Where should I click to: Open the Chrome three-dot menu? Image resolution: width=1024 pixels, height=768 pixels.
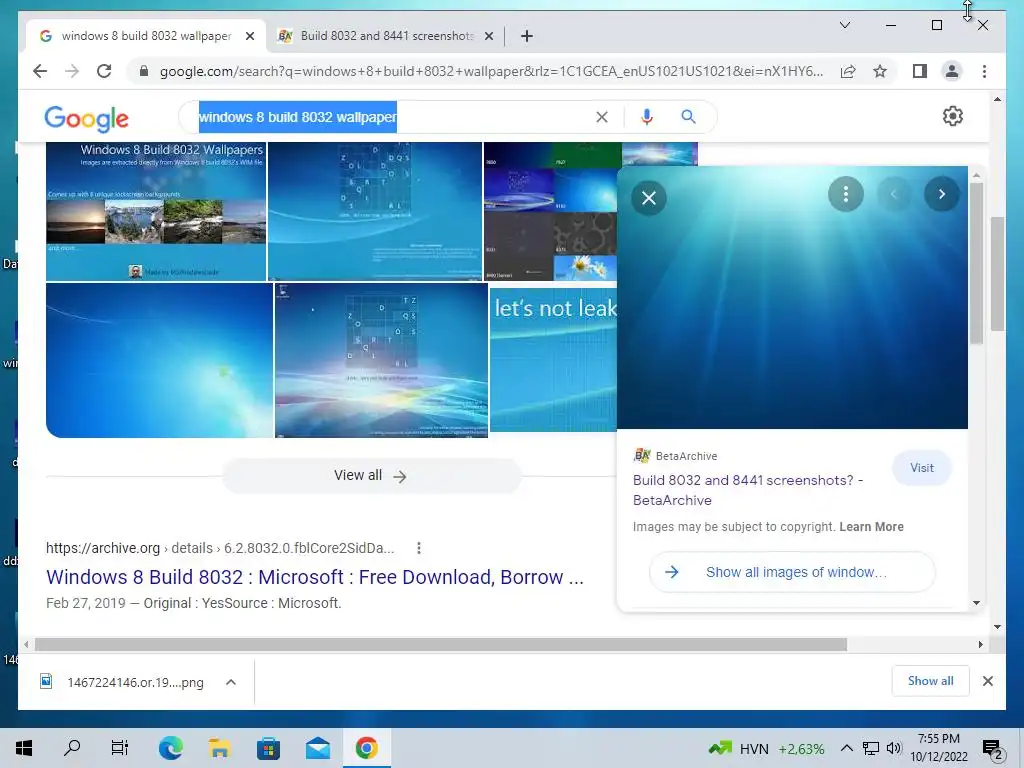984,71
